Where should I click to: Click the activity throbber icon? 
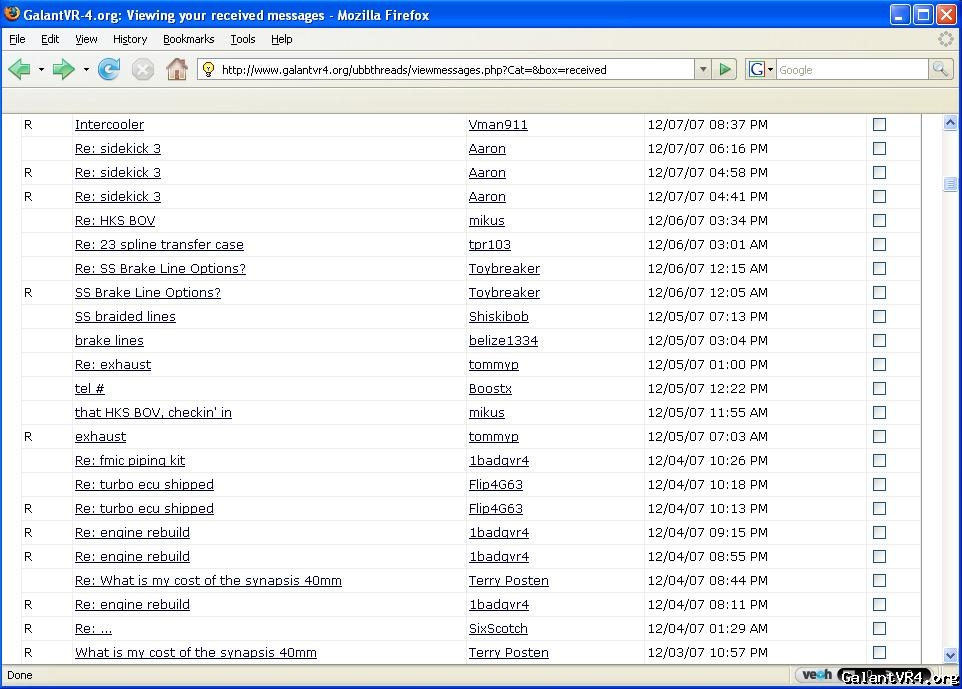(946, 39)
